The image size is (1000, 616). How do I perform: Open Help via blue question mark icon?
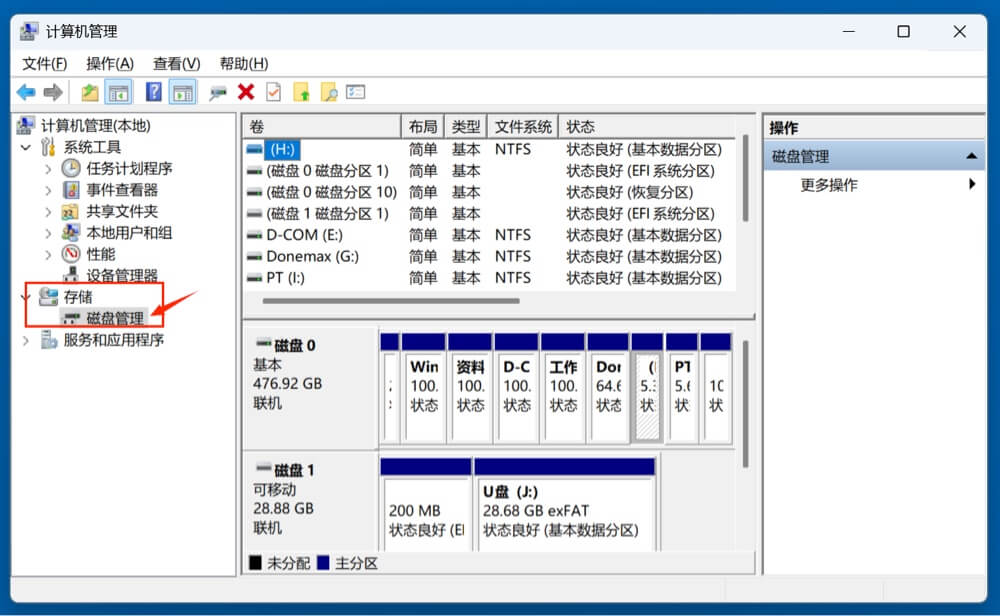(153, 93)
